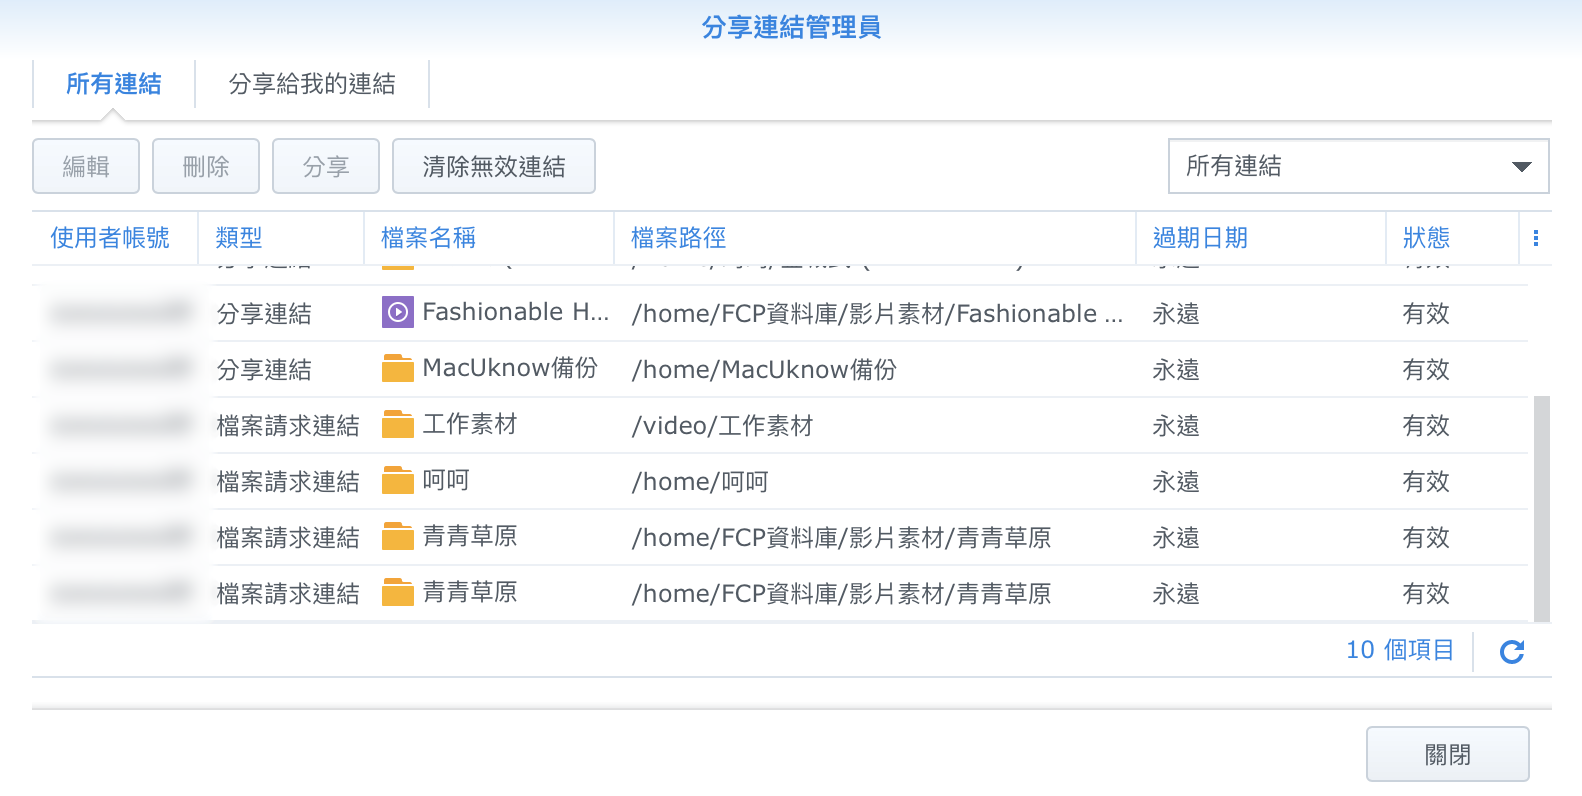
Task: Click the 類型 column header
Action: pyautogui.click(x=239, y=238)
